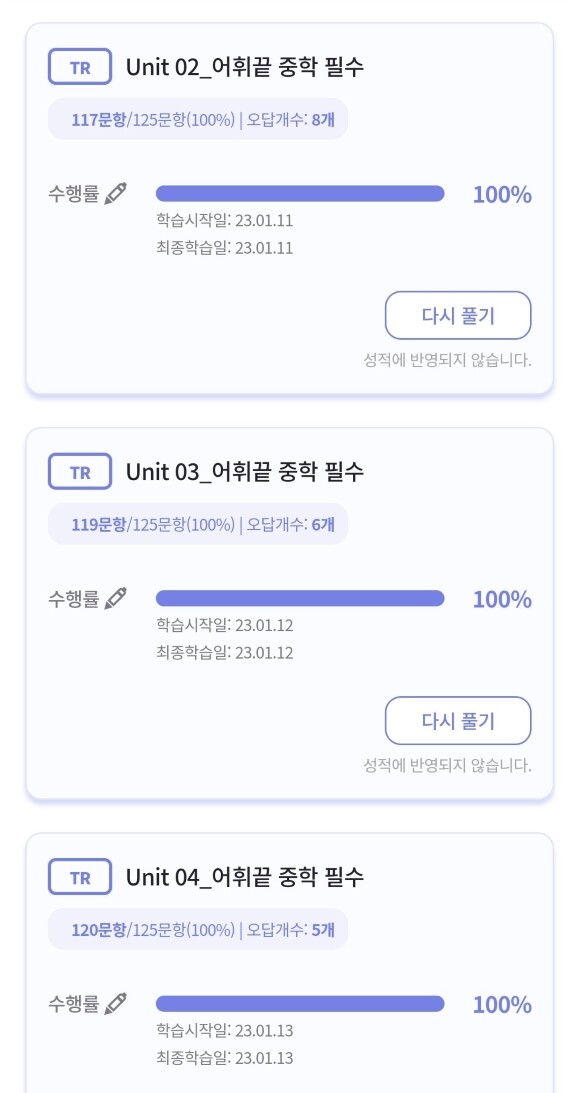Click the pencil icon in Unit 04 card

pos(116,1003)
